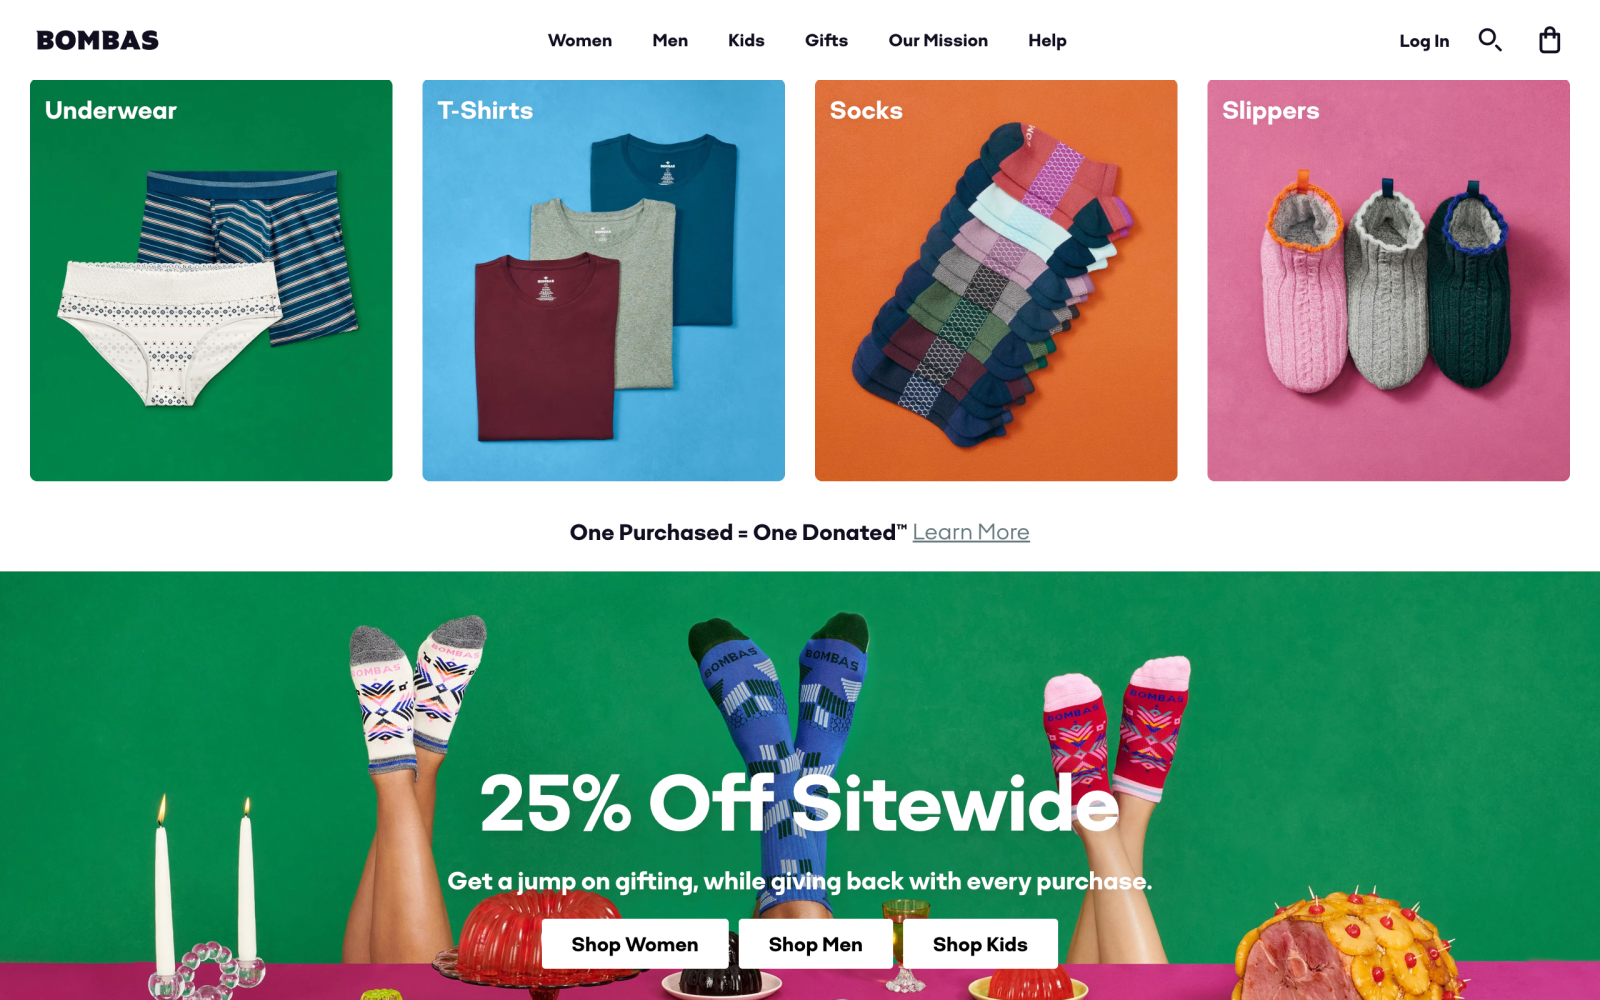This screenshot has width=1600, height=1000.
Task: Open the Men menu
Action: pyautogui.click(x=670, y=40)
